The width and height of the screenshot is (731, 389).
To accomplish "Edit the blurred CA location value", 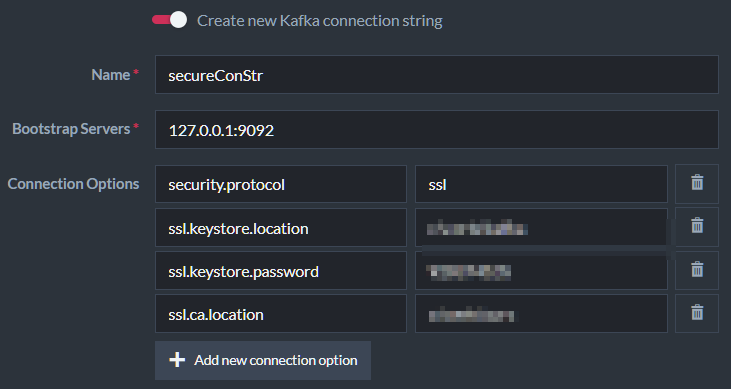I will [541, 313].
